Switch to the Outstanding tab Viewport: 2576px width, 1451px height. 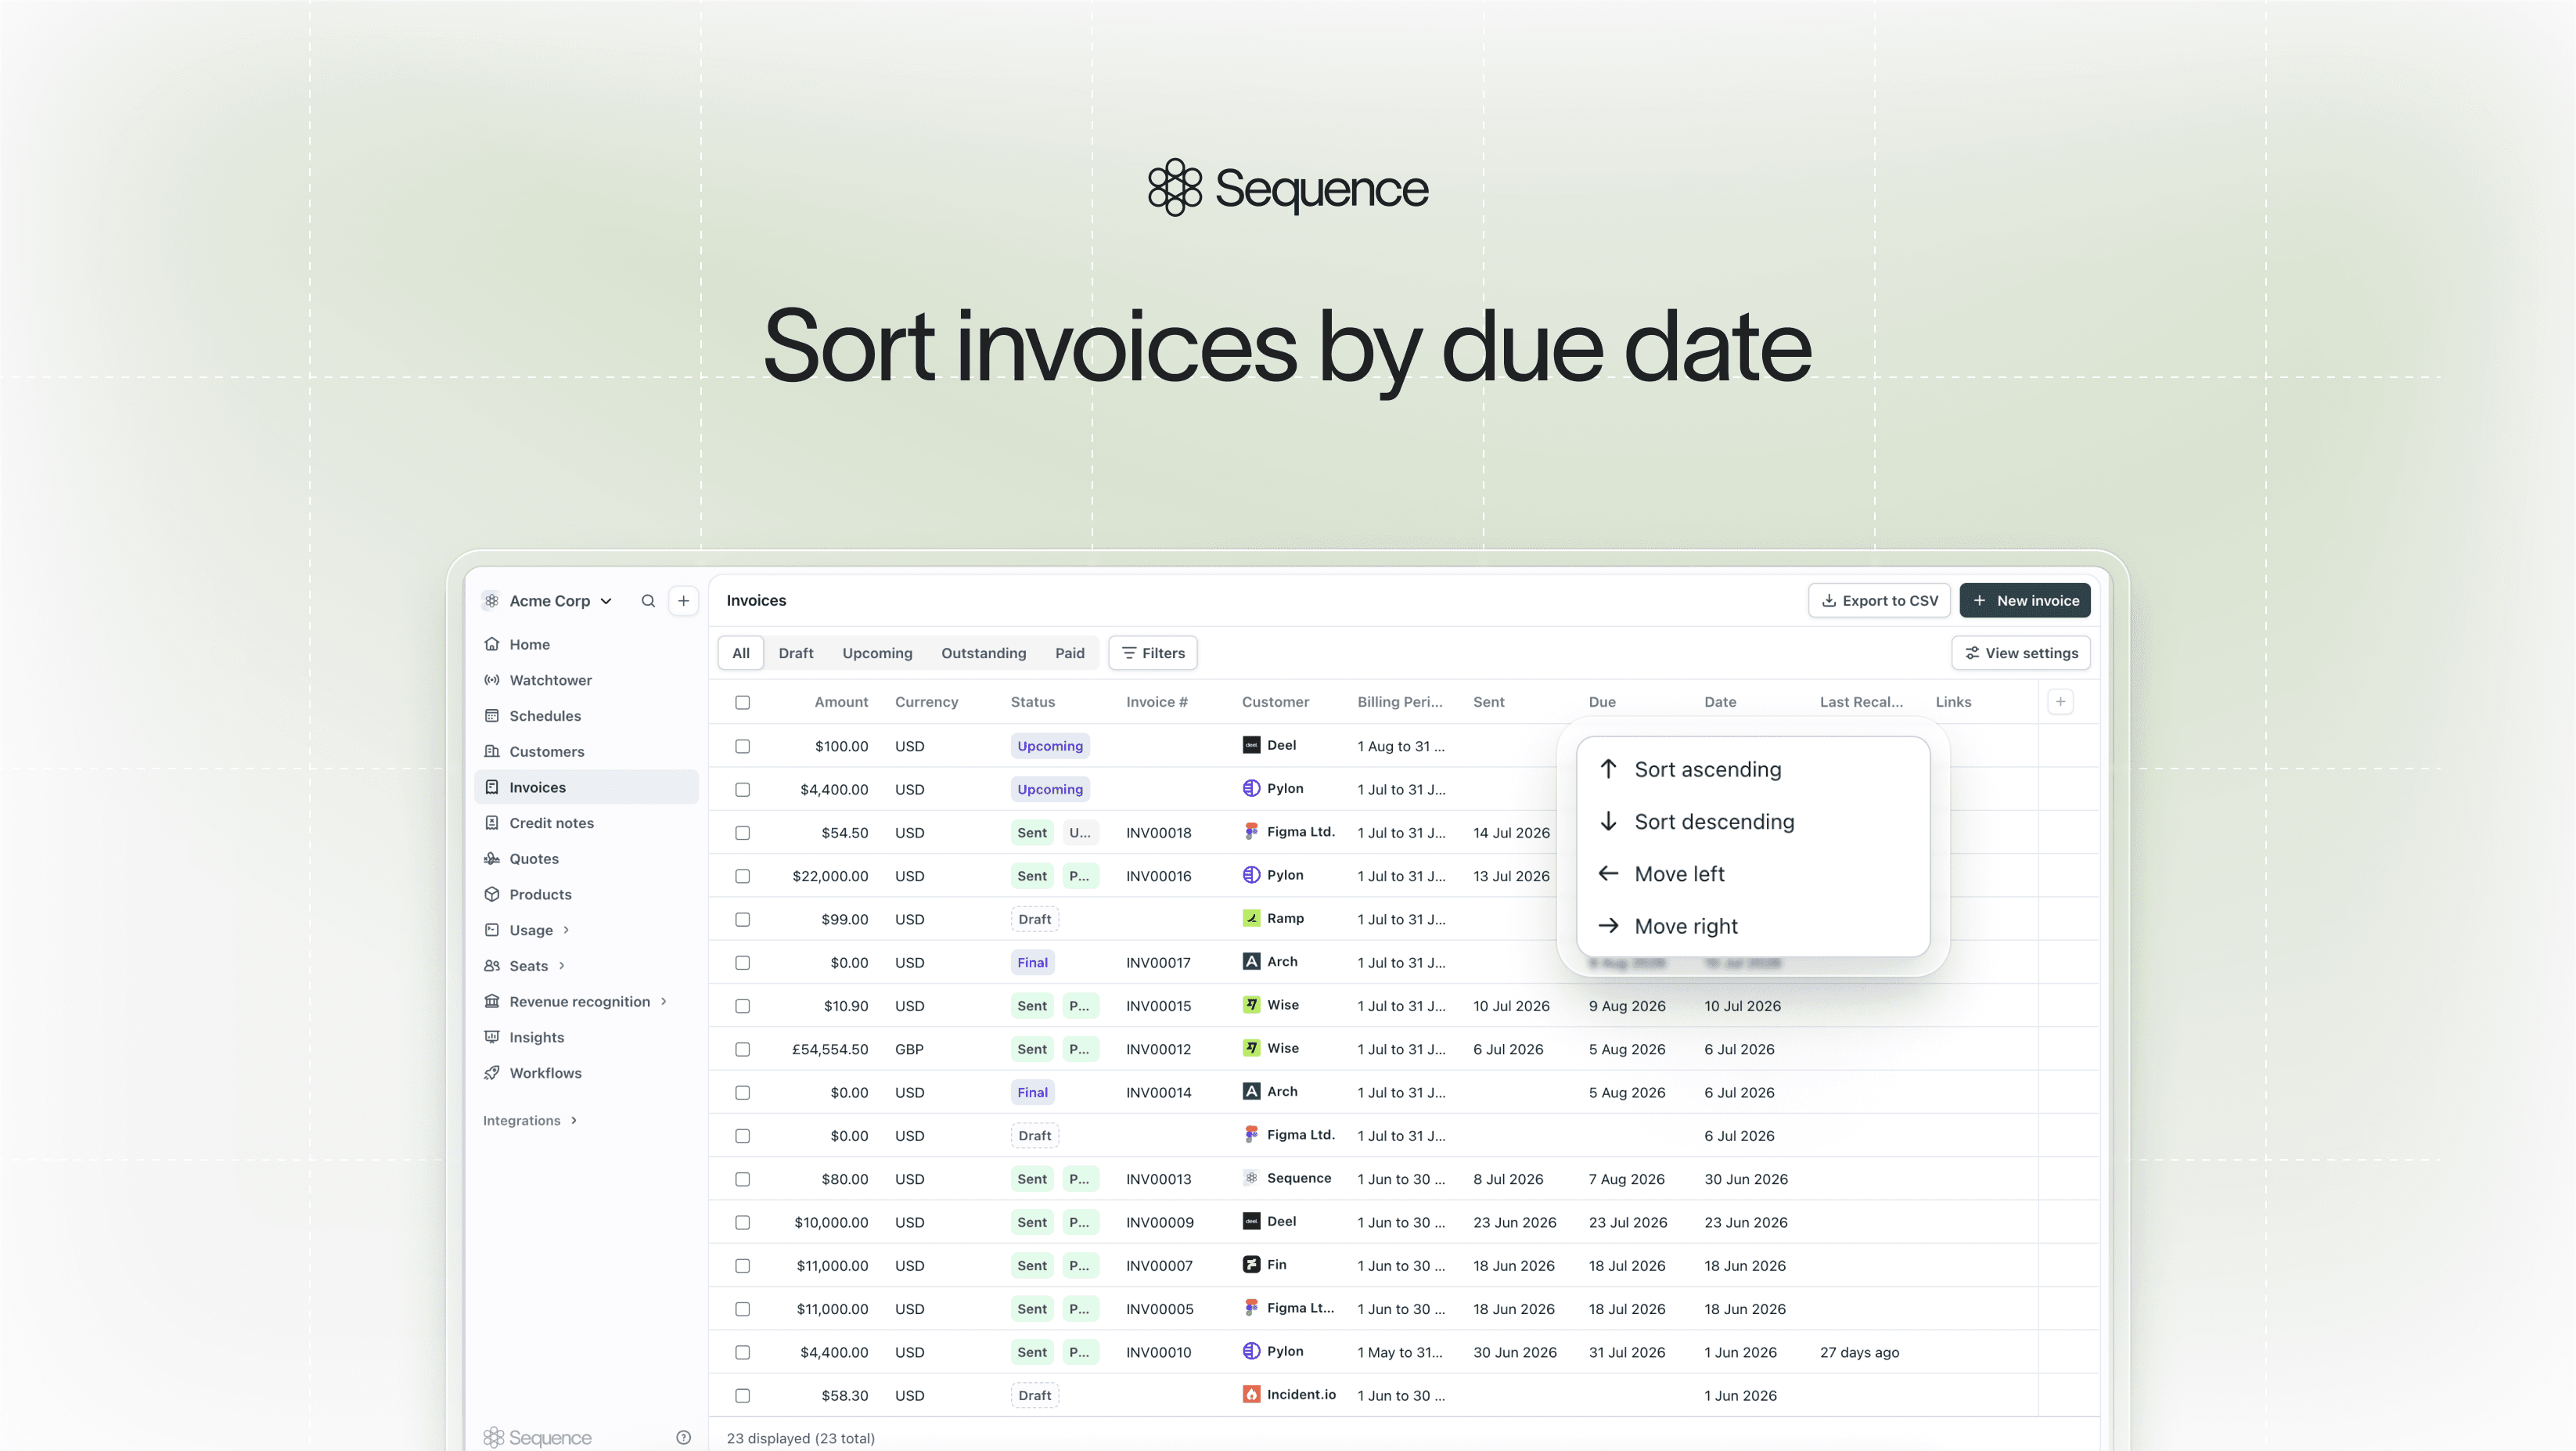tap(983, 653)
